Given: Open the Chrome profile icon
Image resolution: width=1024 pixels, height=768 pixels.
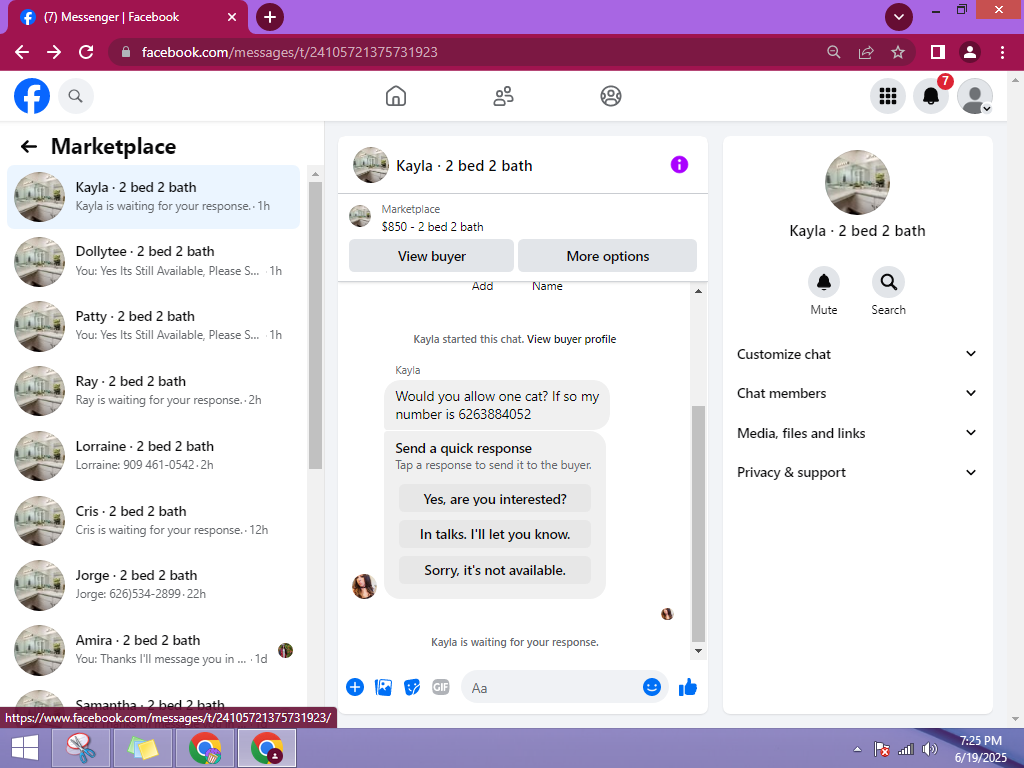Looking at the screenshot, I should point(970,52).
